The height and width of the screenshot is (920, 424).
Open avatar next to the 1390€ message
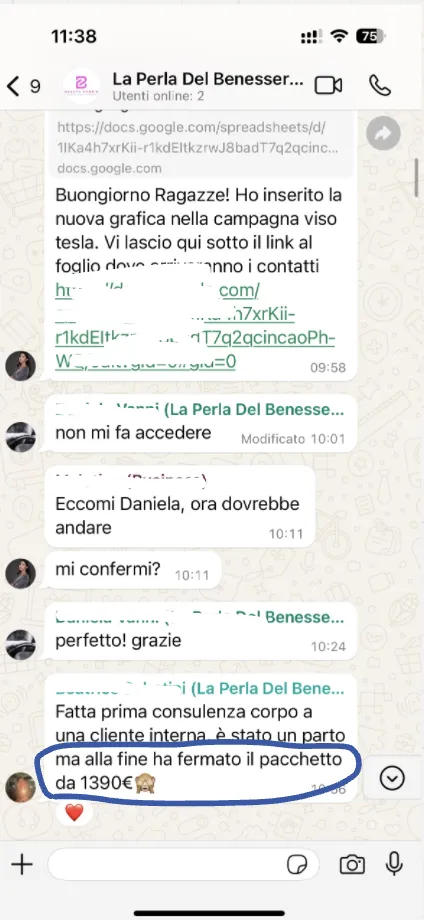(21, 787)
